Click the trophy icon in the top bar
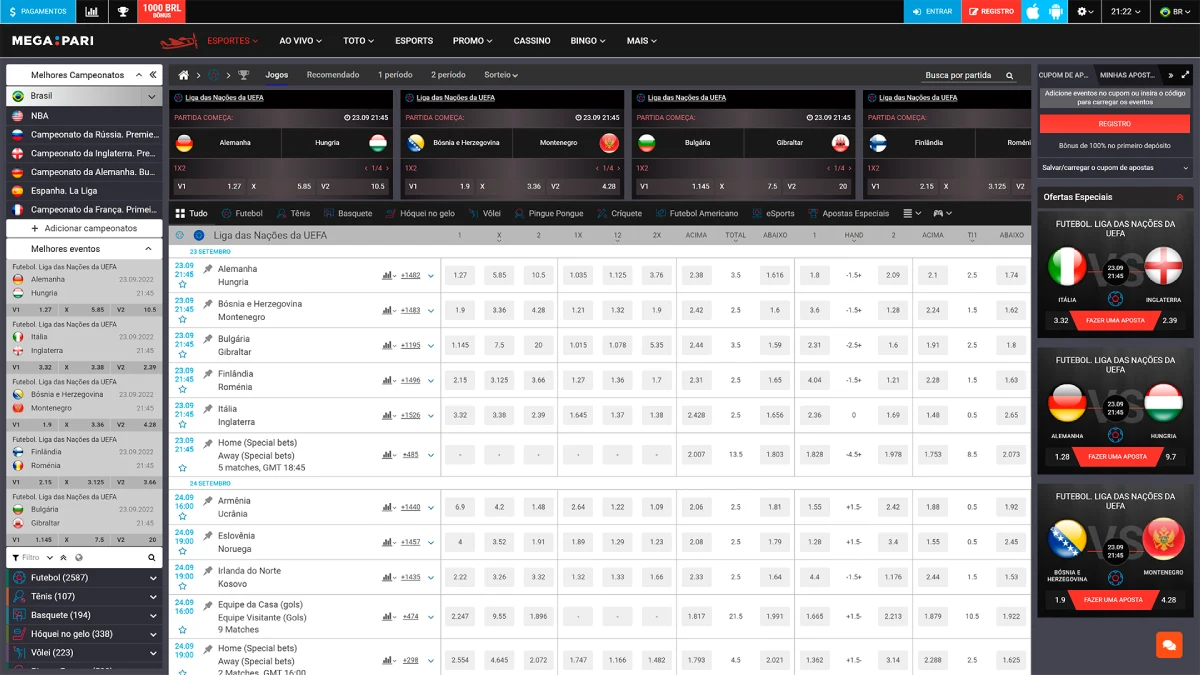1200x675 pixels. 123,11
